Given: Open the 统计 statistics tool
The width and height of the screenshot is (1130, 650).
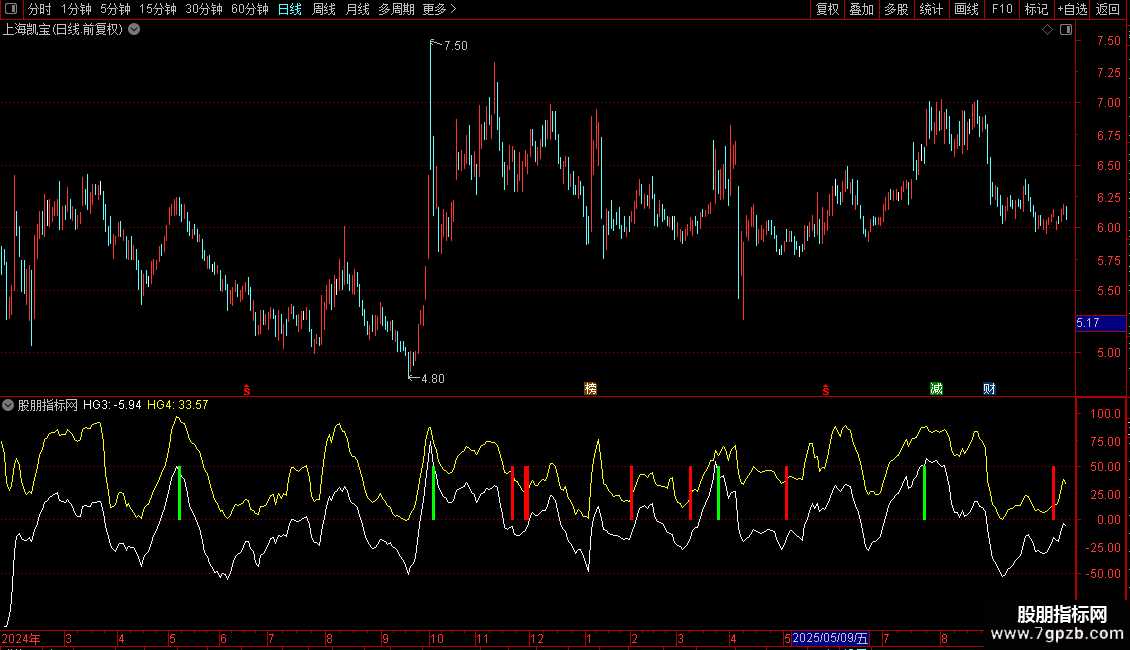Looking at the screenshot, I should (931, 9).
